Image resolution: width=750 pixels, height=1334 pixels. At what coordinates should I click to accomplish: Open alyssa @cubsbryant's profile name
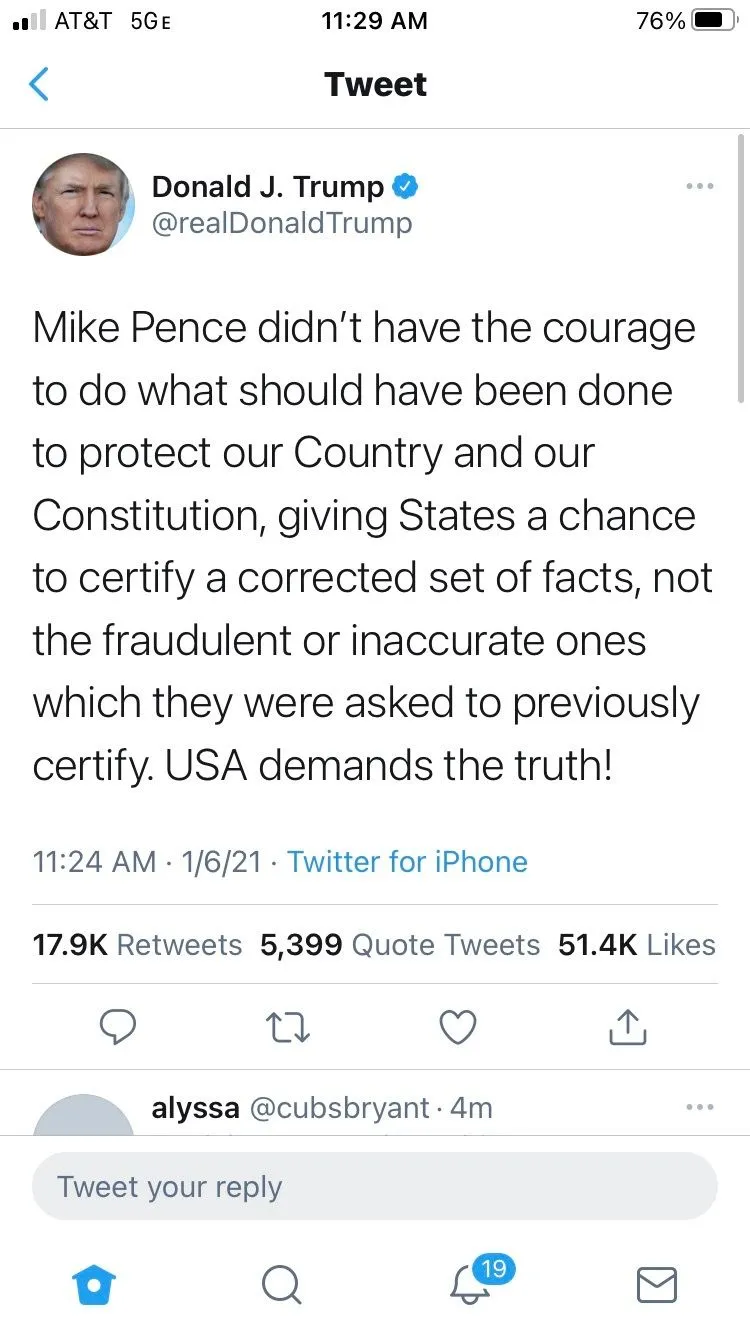(x=196, y=1108)
